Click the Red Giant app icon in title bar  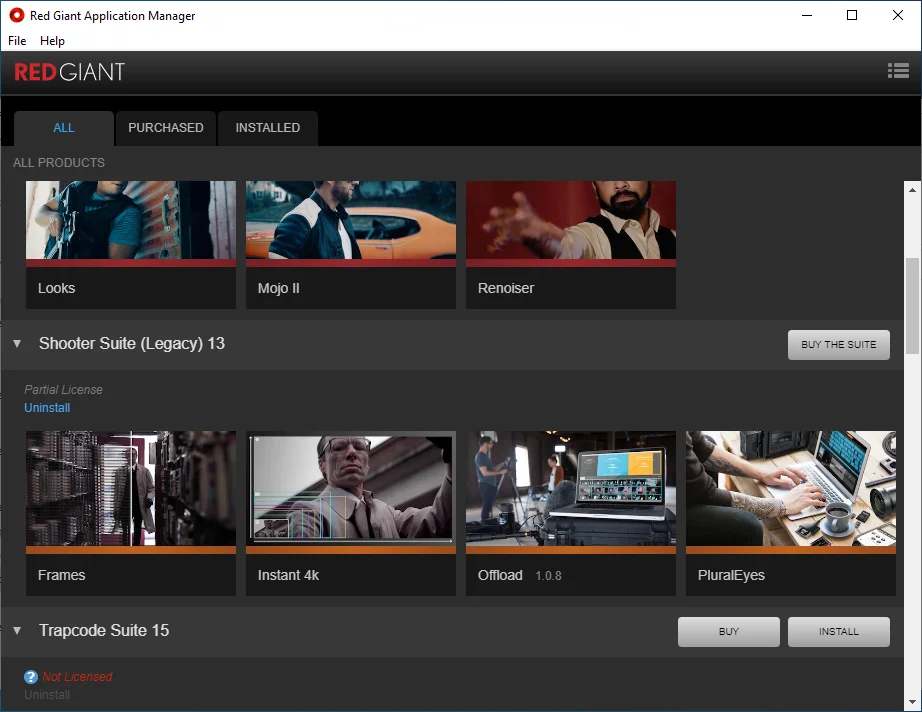[16, 15]
